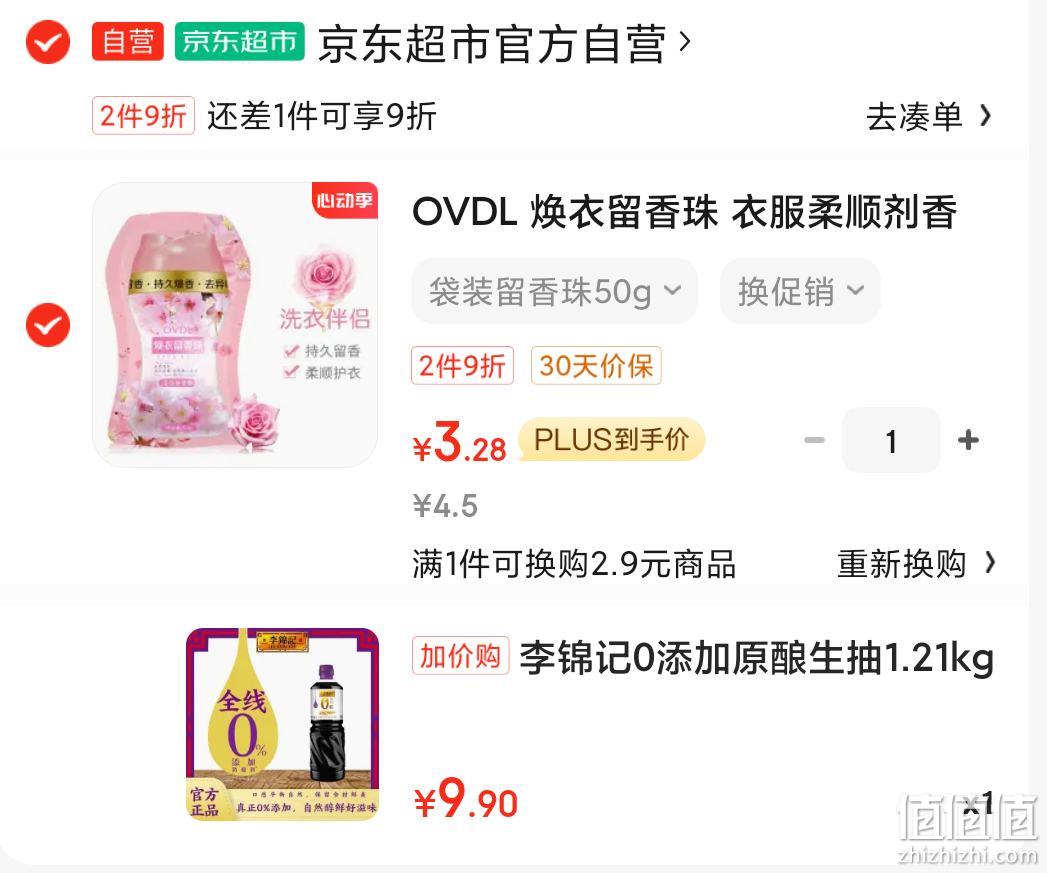Open the OVDL product thumbnail image
The width and height of the screenshot is (1047, 873).
tap(235, 325)
